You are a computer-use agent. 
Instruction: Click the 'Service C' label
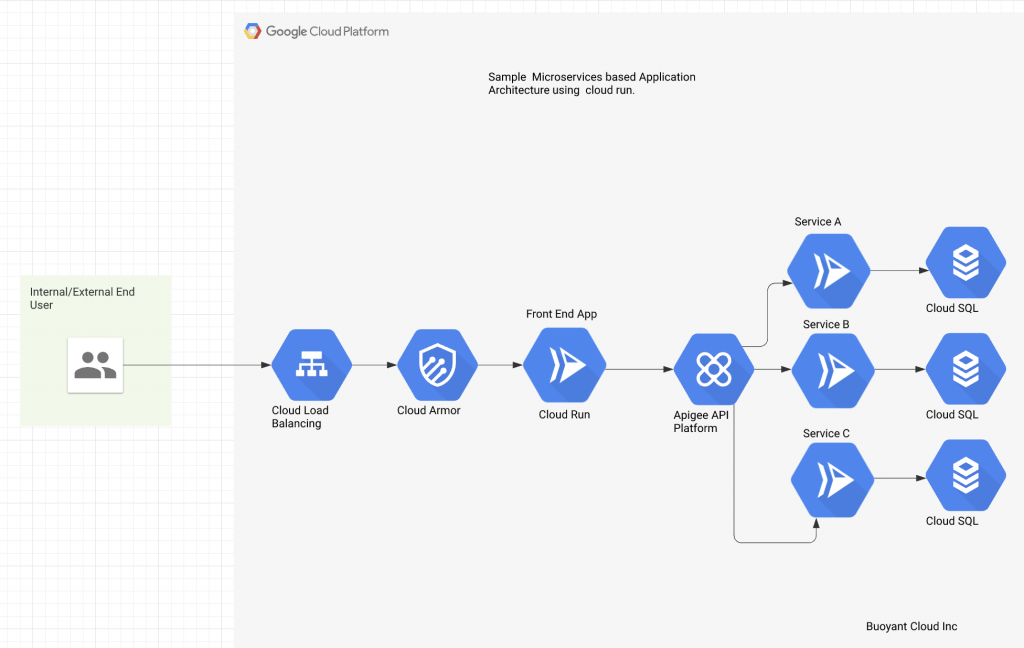(826, 434)
